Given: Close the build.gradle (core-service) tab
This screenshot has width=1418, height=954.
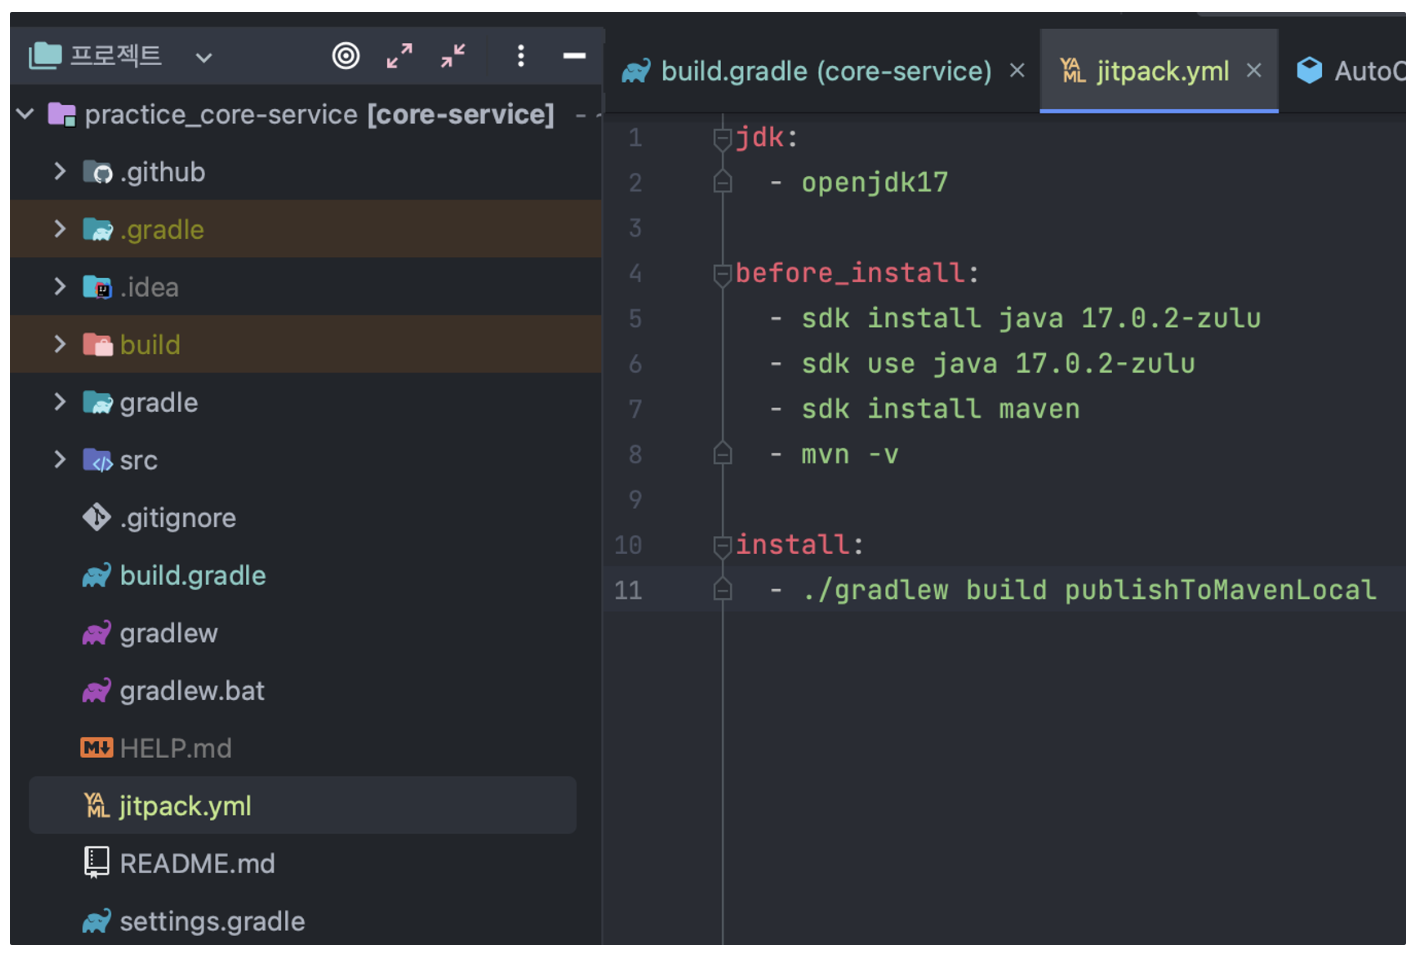Looking at the screenshot, I should point(1017,71).
